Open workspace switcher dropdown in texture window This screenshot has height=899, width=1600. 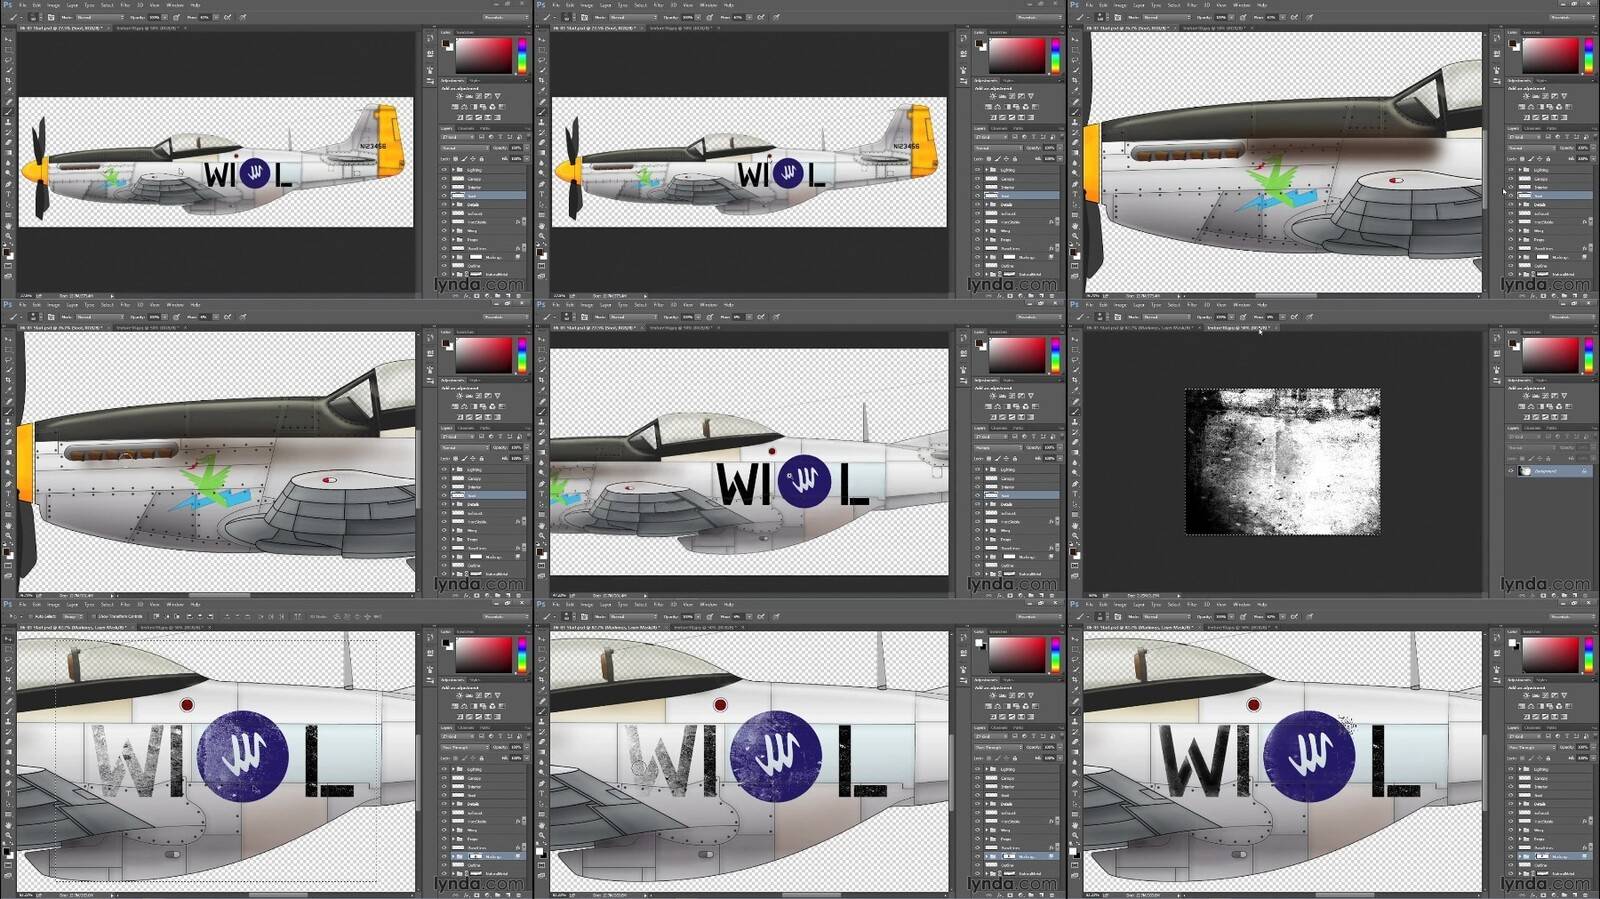pos(1572,317)
